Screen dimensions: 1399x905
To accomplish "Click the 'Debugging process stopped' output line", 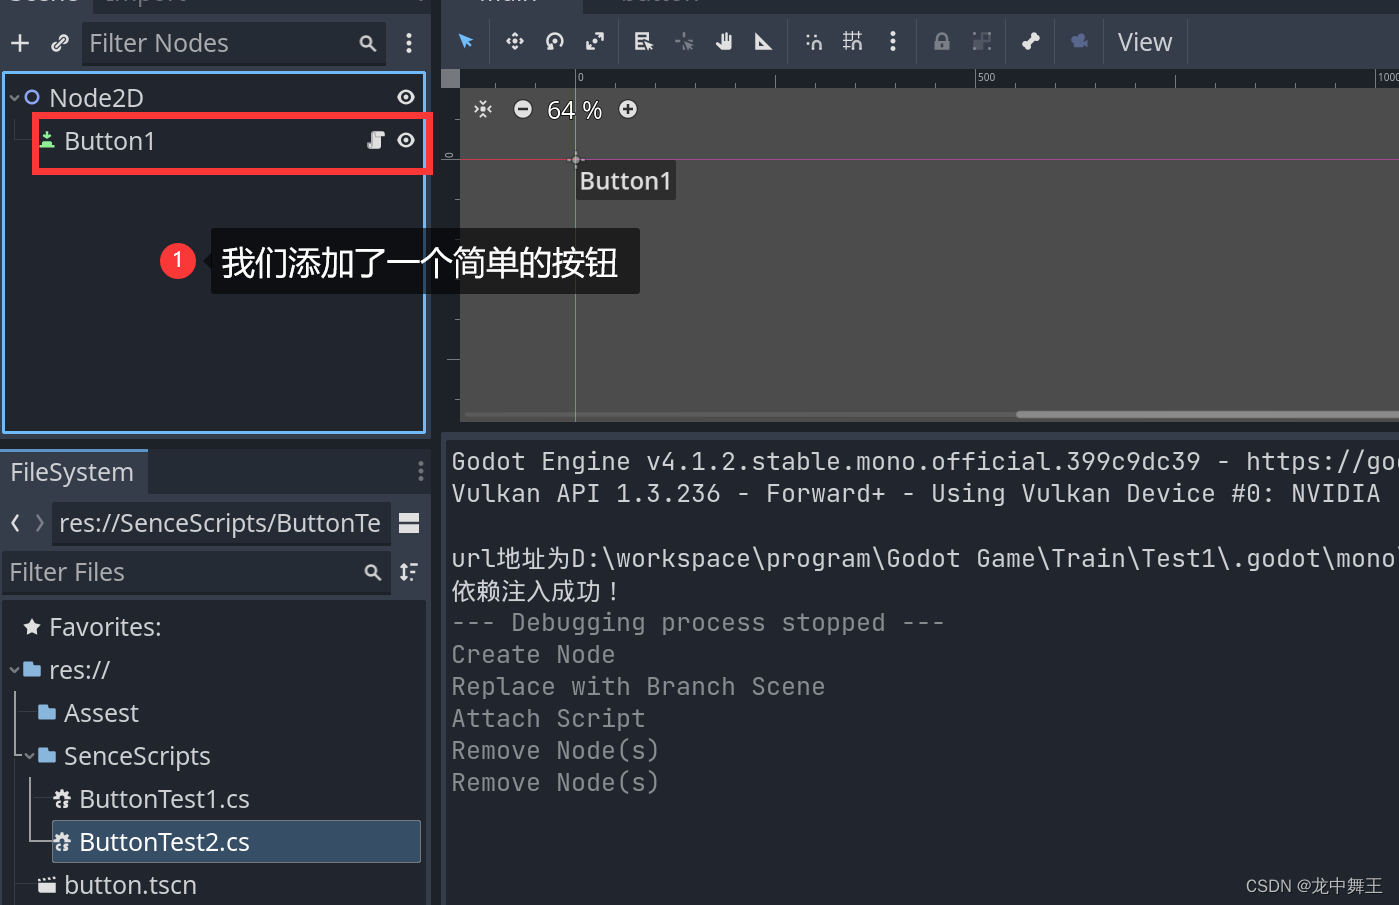I will tap(698, 623).
